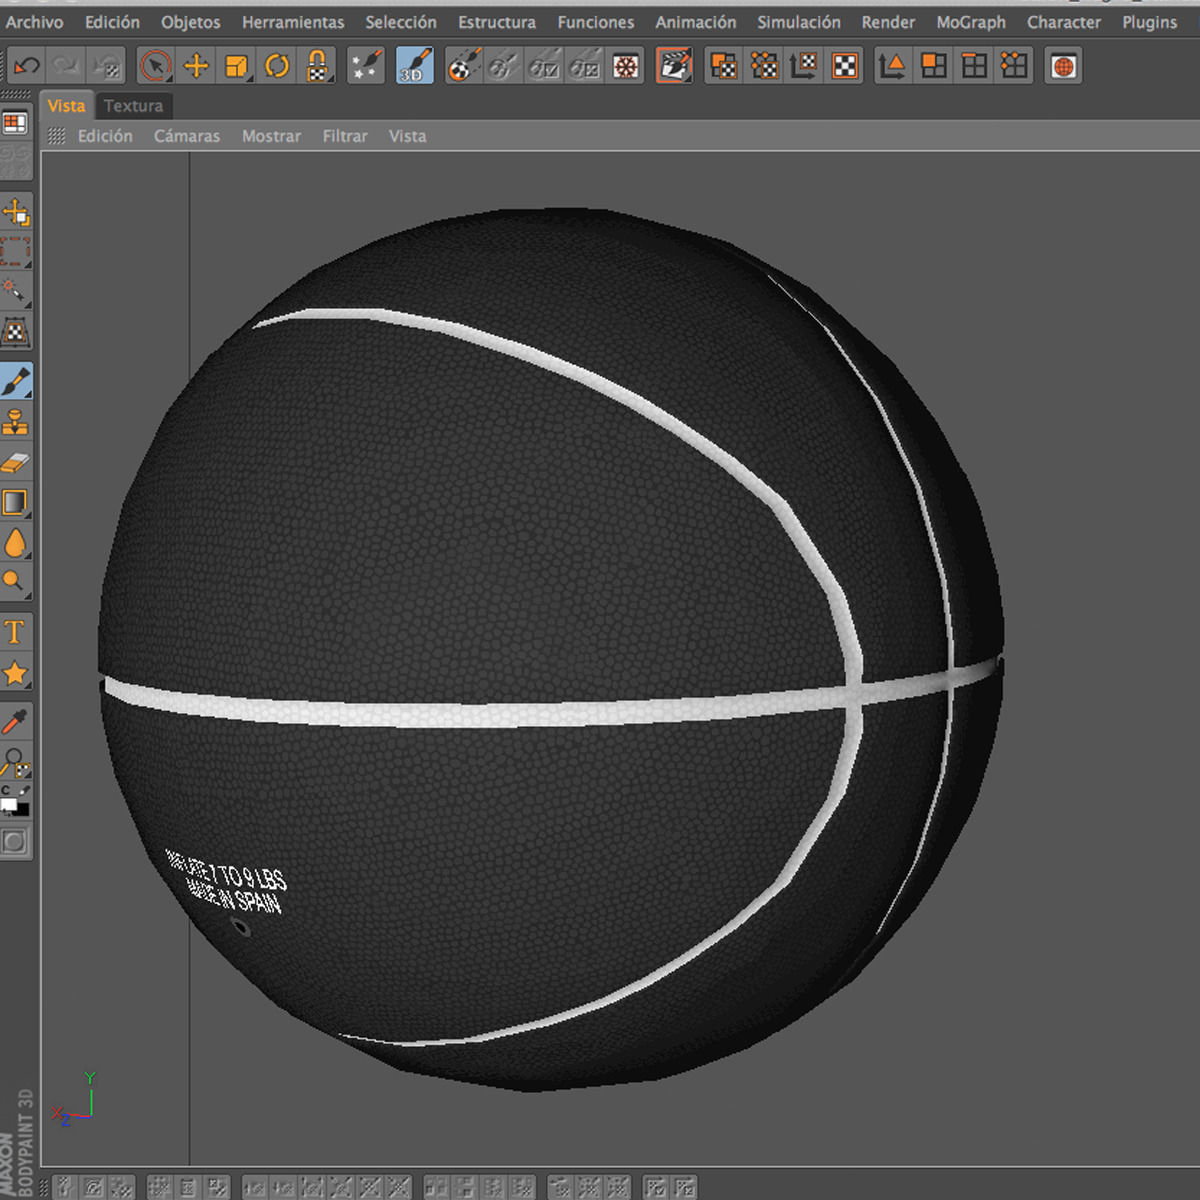
Task: Switch to the Vista tab
Action: click(x=66, y=105)
